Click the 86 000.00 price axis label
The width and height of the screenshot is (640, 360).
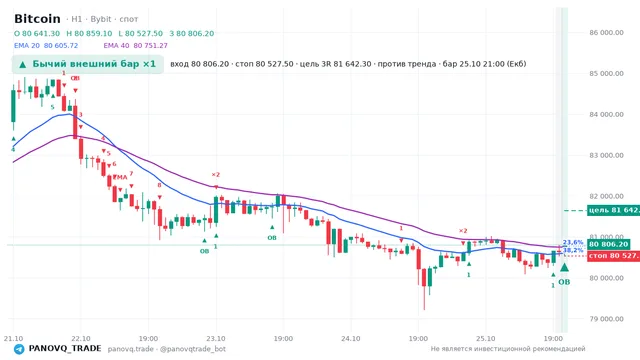[606, 33]
